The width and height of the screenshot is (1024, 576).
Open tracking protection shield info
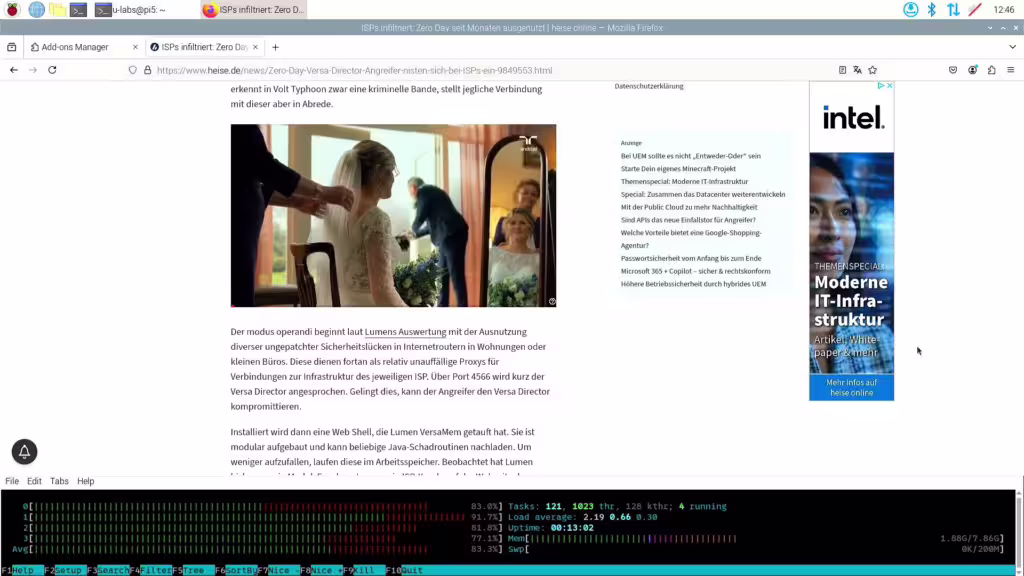coord(133,70)
